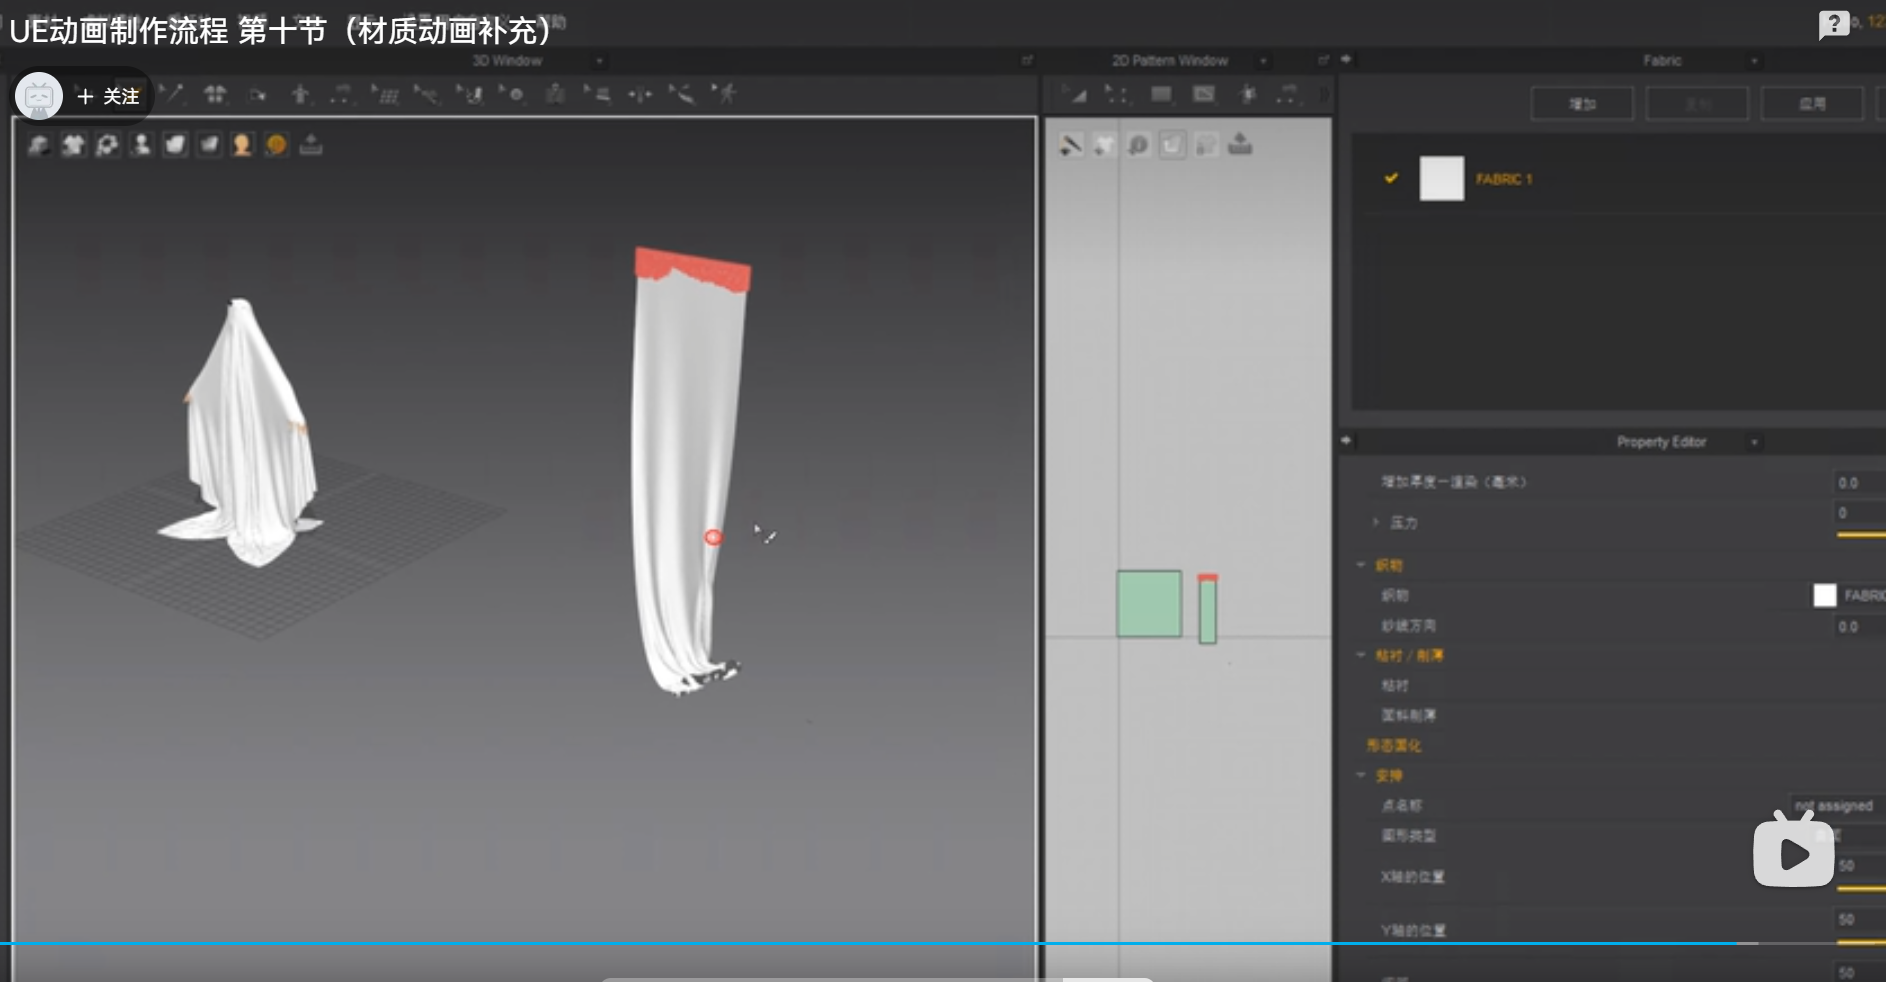Screen dimensions: 1886x982
Task: Open the 3D Window title dropdown arrow
Action: click(599, 61)
